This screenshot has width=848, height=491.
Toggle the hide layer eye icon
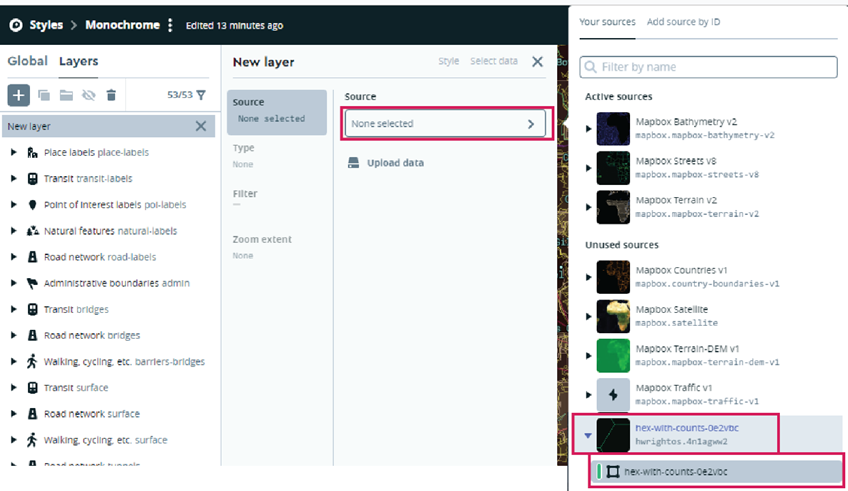click(88, 95)
